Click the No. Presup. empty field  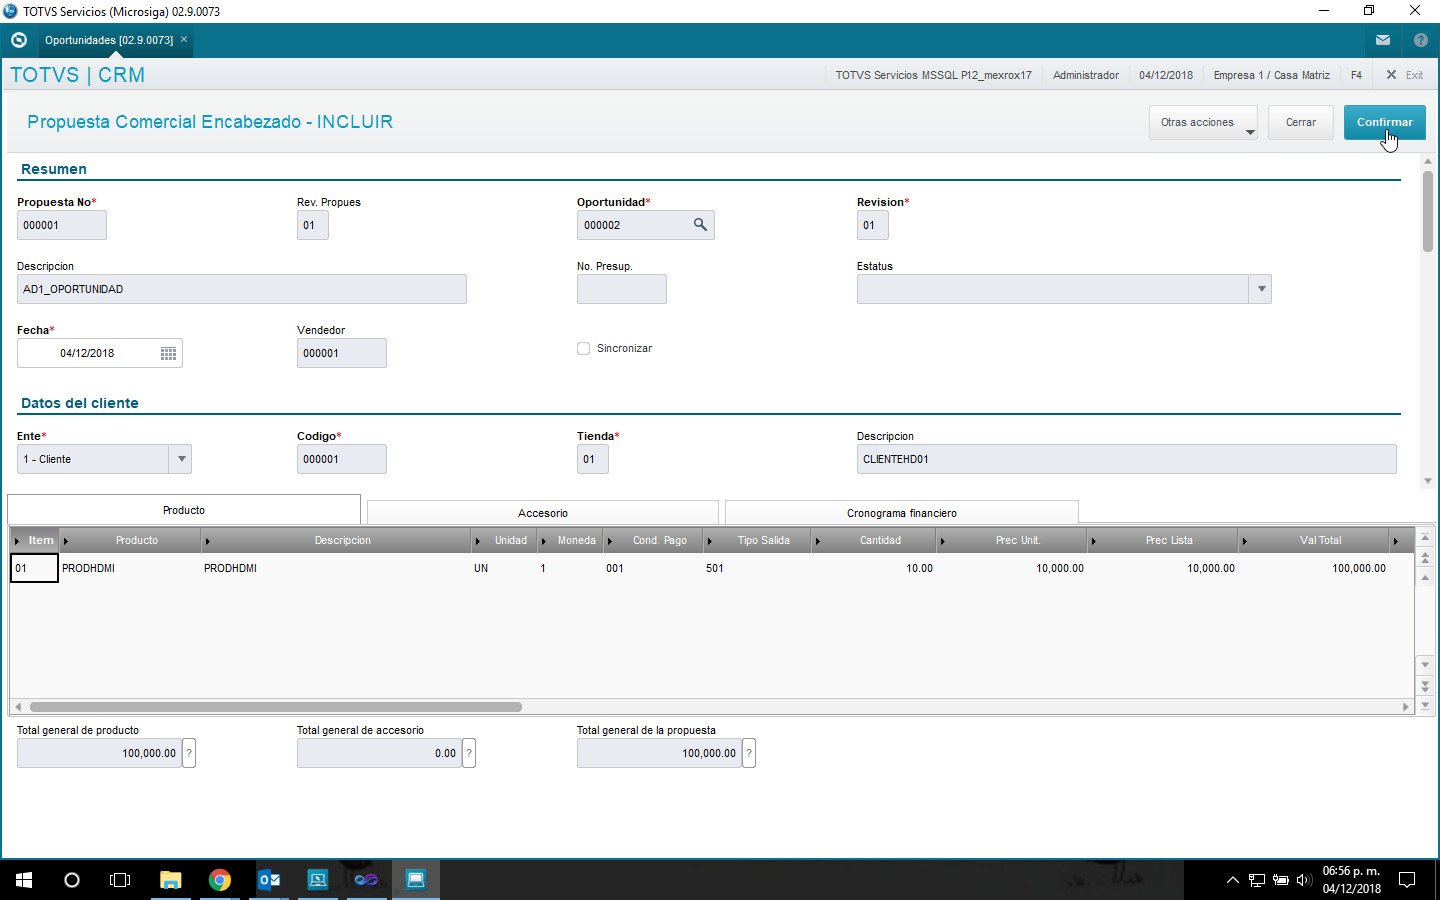(622, 289)
